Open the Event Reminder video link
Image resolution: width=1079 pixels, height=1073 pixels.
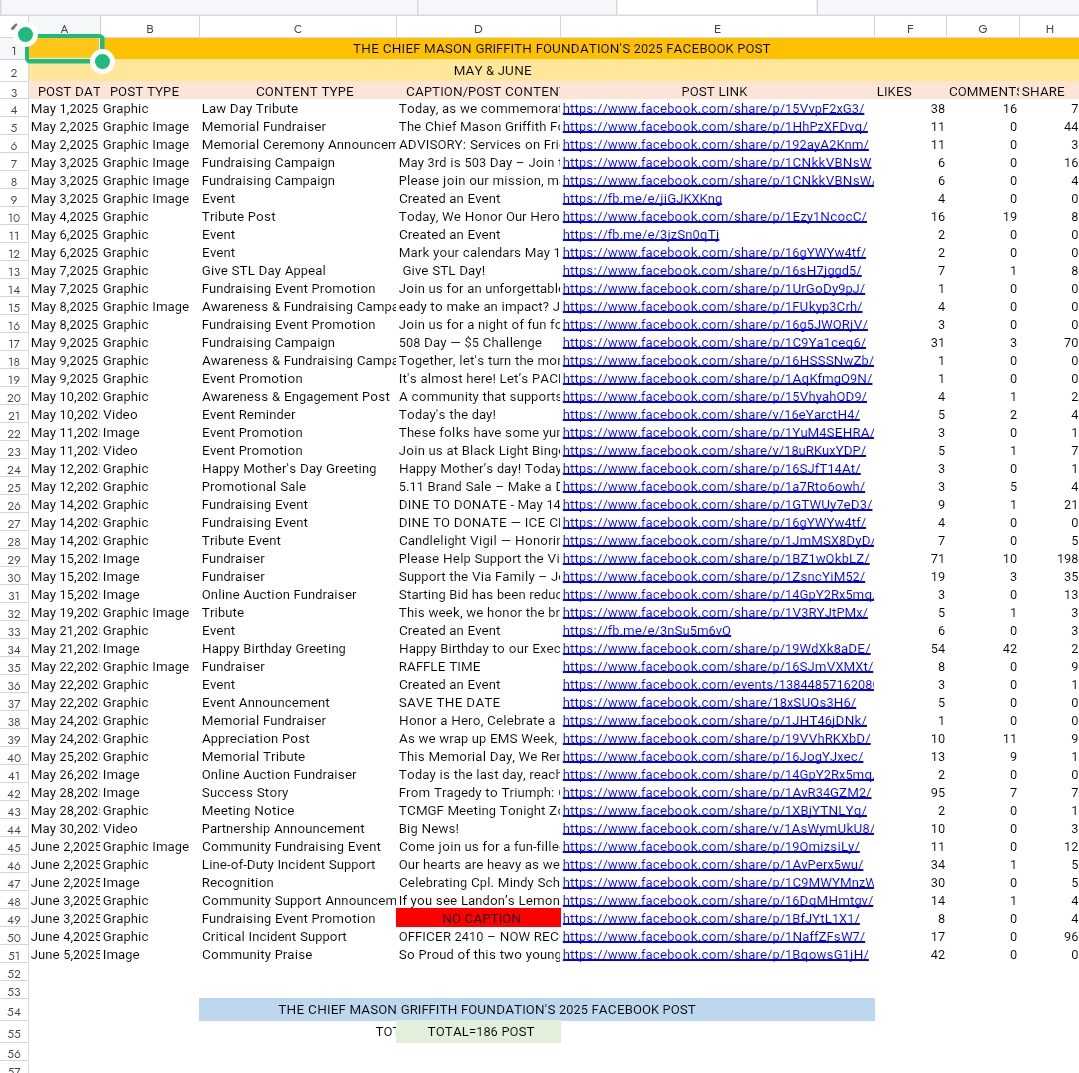711,414
